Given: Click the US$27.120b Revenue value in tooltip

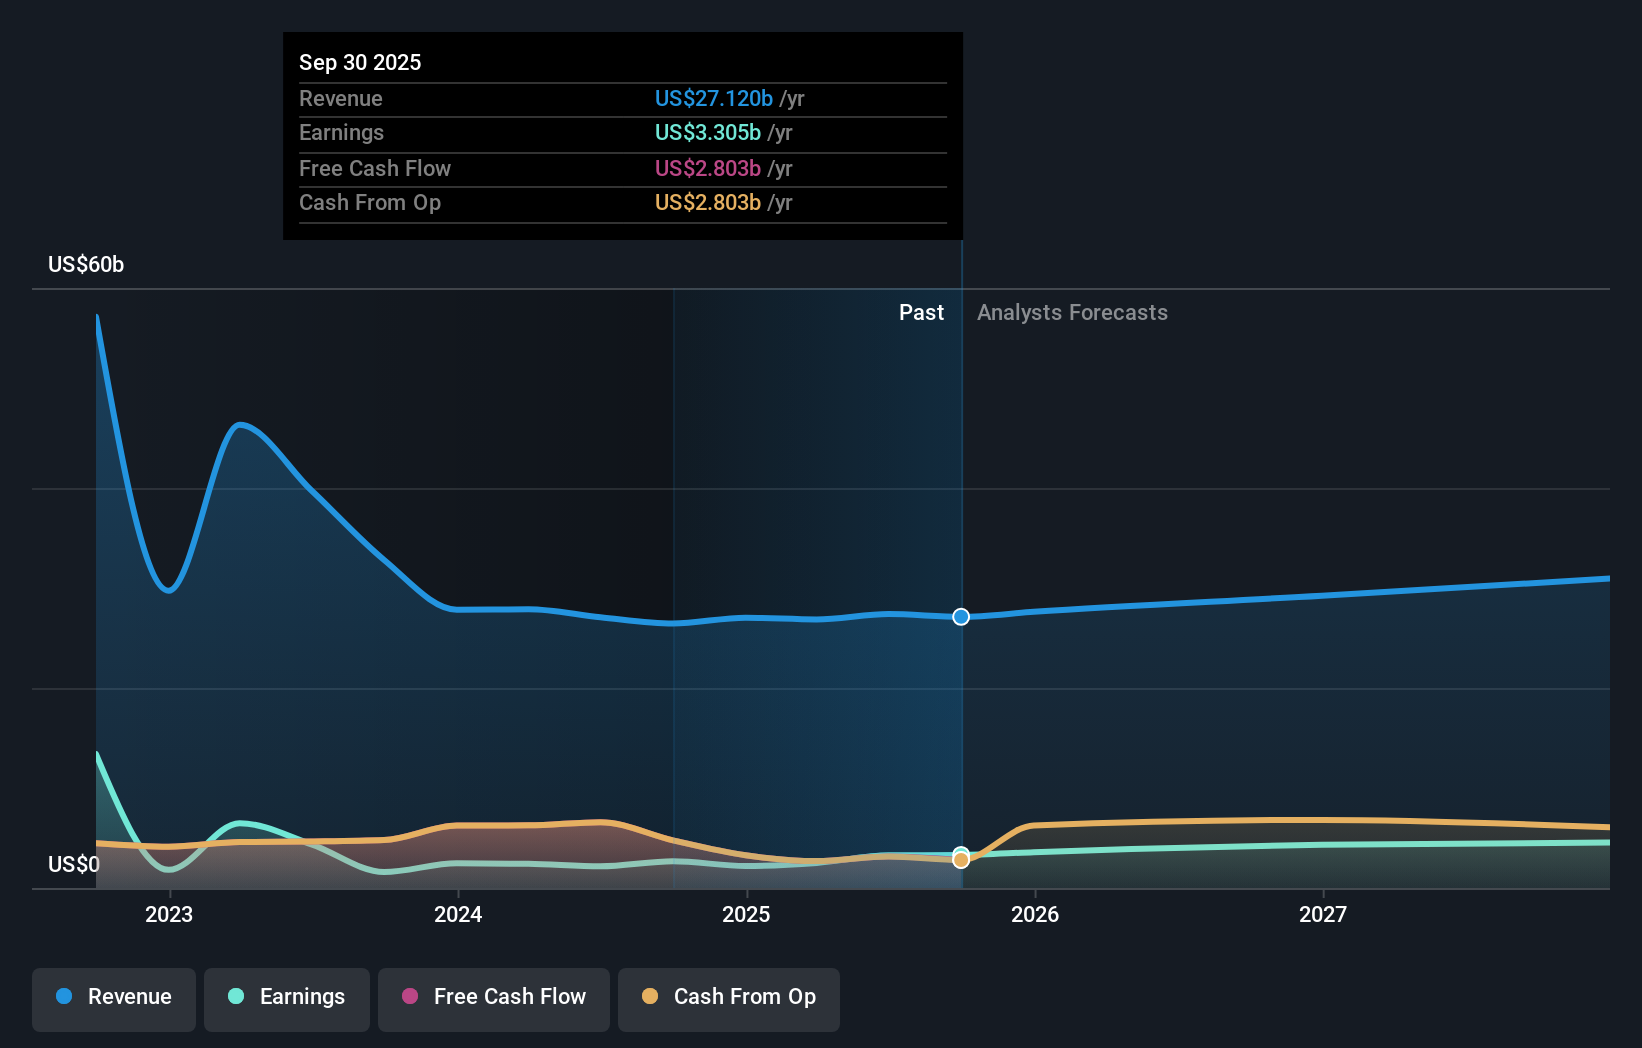Looking at the screenshot, I should pyautogui.click(x=713, y=99).
